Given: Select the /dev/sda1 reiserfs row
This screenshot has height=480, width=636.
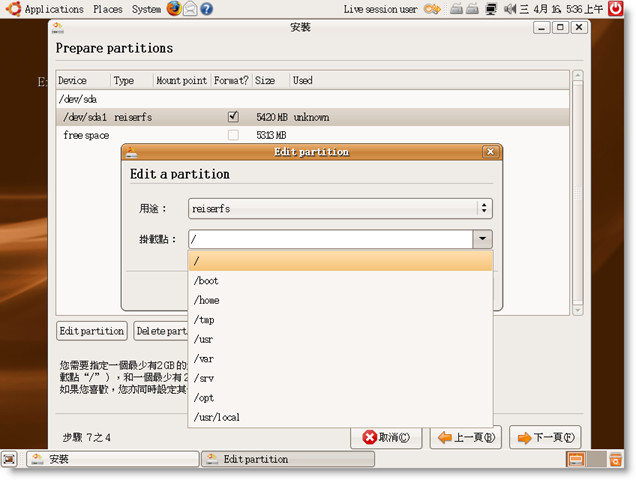Looking at the screenshot, I should (313, 117).
